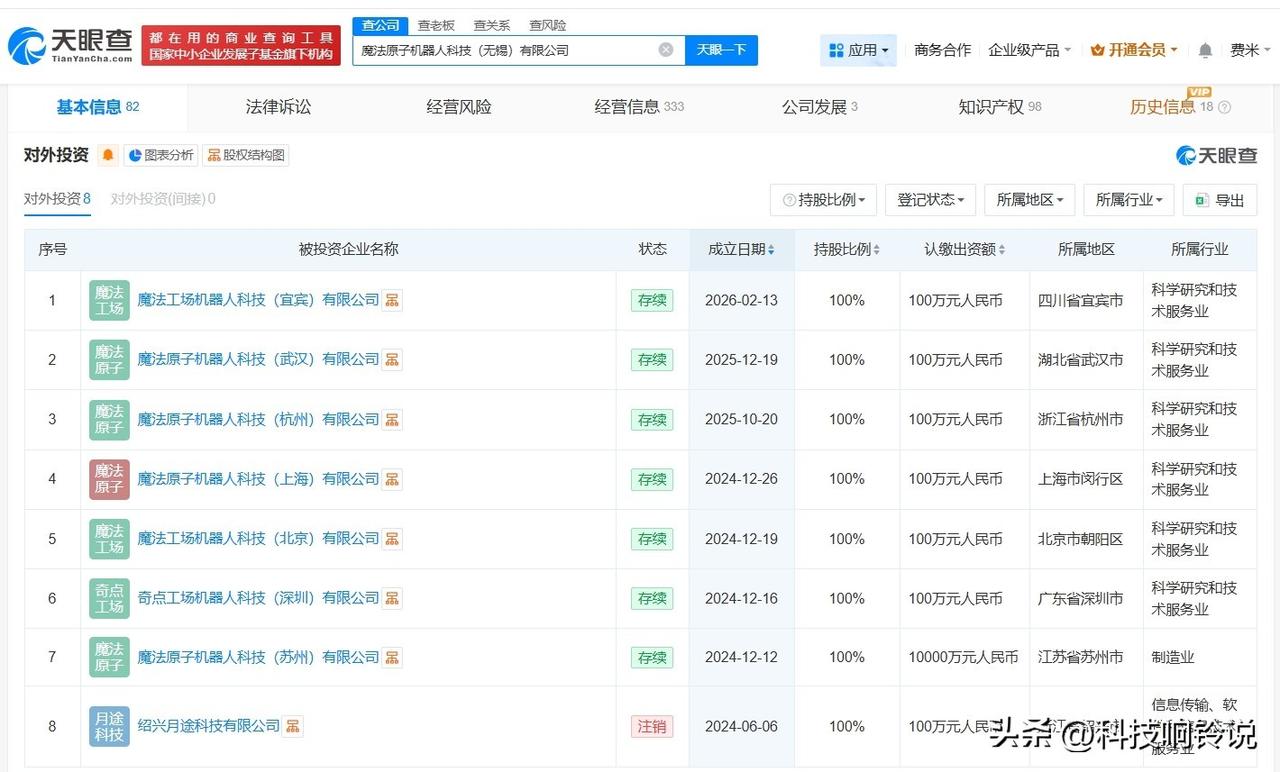Switch to the 知识产权 tab
Screen dimensions: 1280x772
point(1000,107)
